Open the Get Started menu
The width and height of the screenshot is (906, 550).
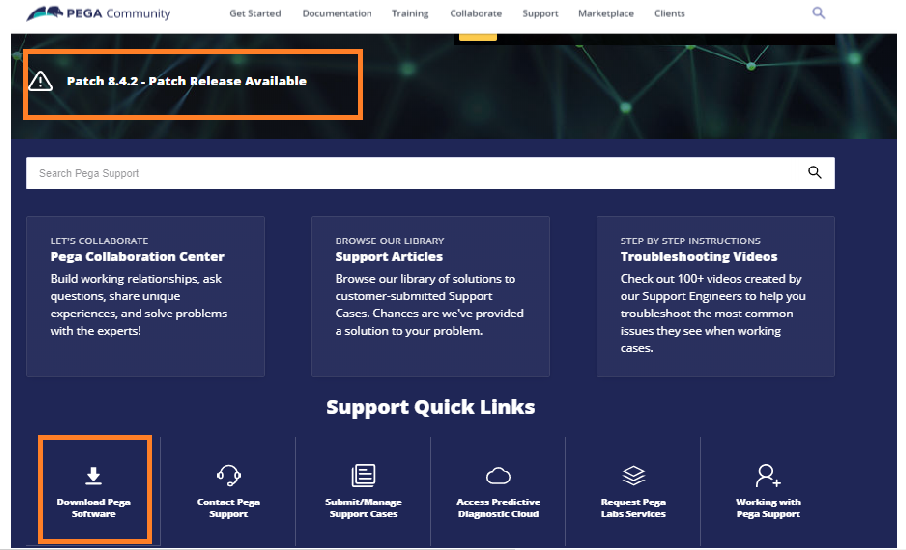[x=255, y=13]
